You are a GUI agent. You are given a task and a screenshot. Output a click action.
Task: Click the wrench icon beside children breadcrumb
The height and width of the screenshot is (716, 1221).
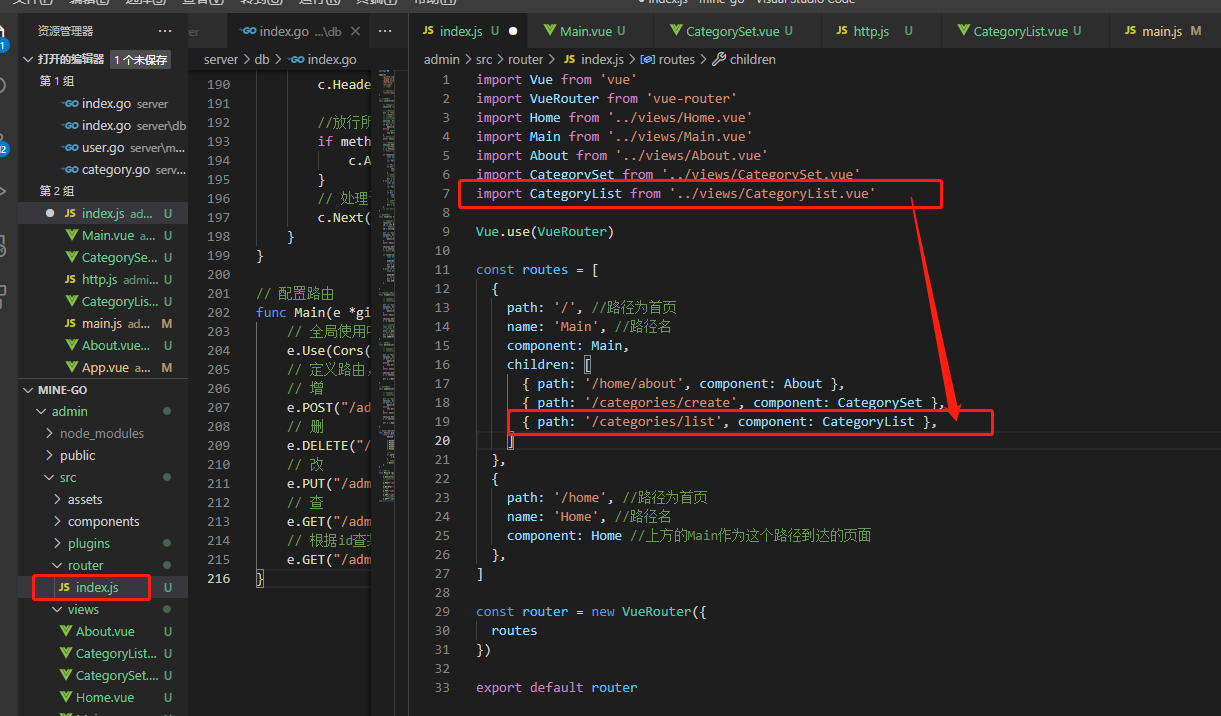tap(719, 60)
